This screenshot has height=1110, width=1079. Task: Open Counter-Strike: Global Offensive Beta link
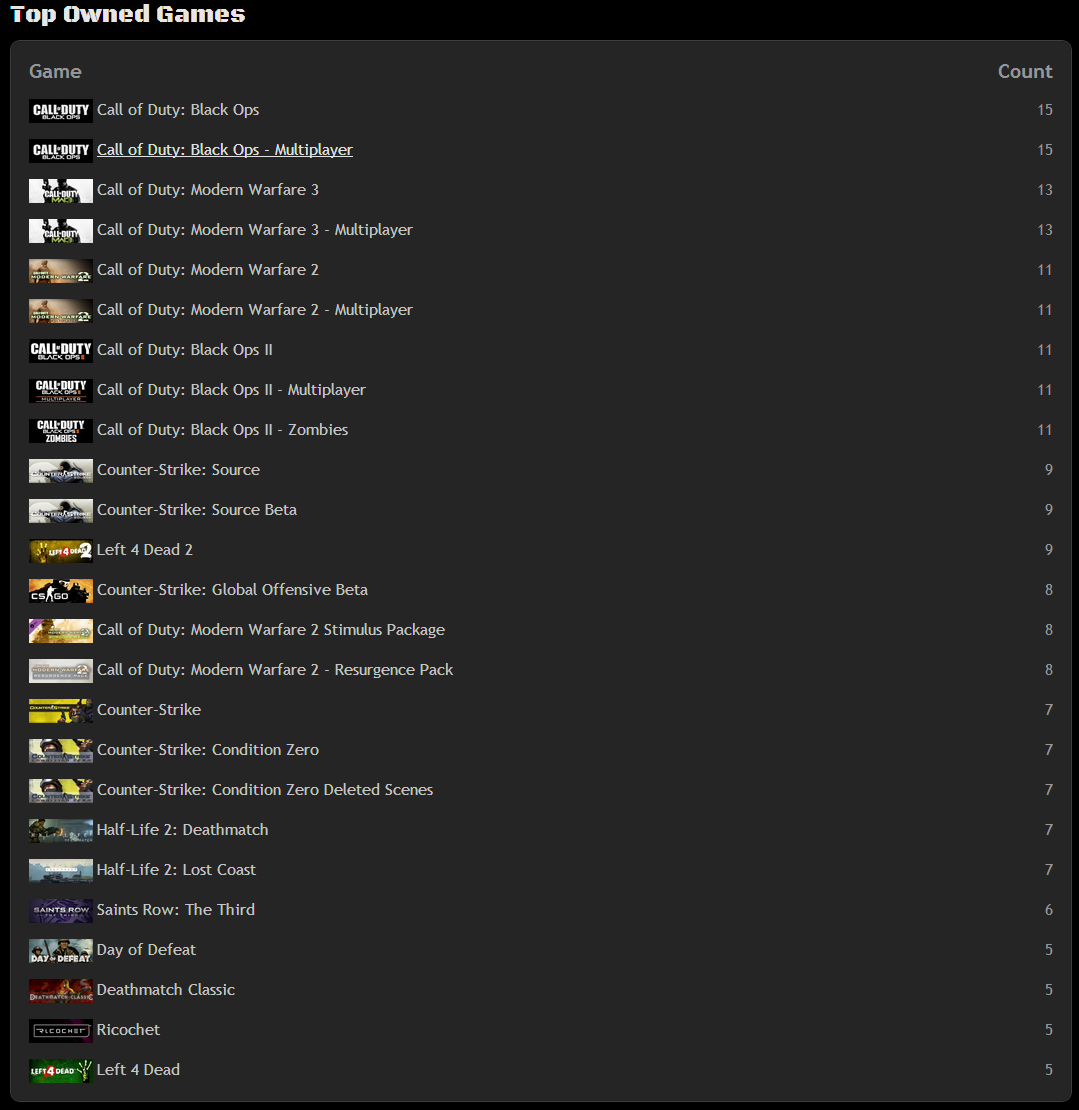(232, 590)
